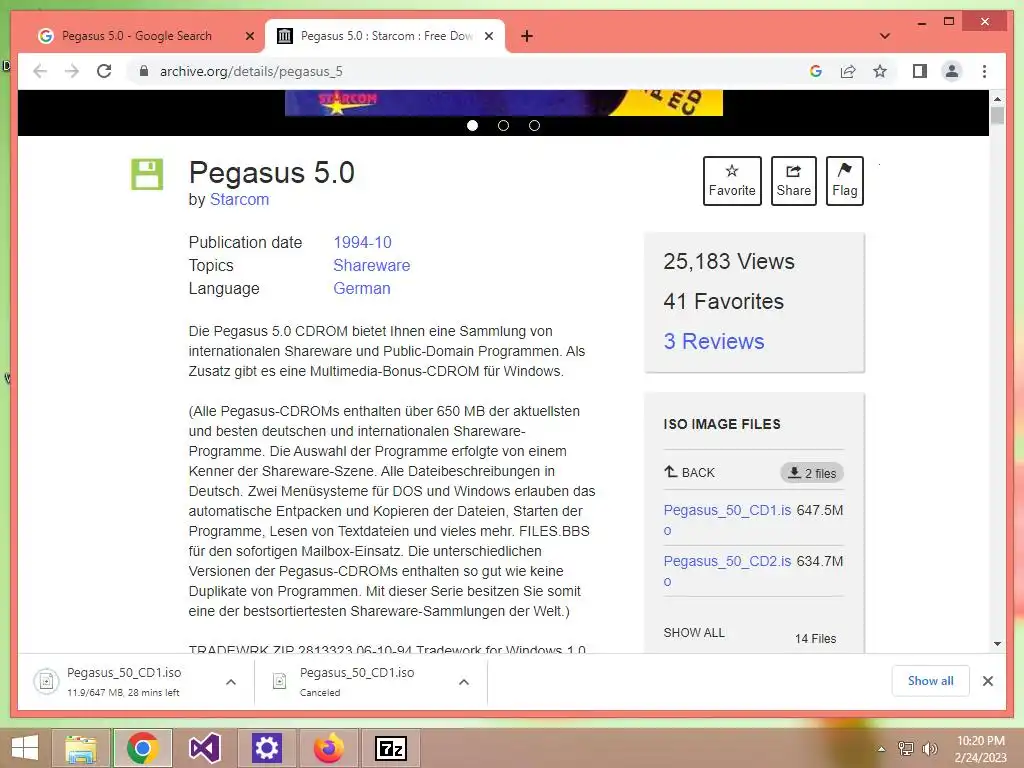Click the Starcom CD cover image
Image resolution: width=1024 pixels, height=768 pixels.
(x=504, y=103)
